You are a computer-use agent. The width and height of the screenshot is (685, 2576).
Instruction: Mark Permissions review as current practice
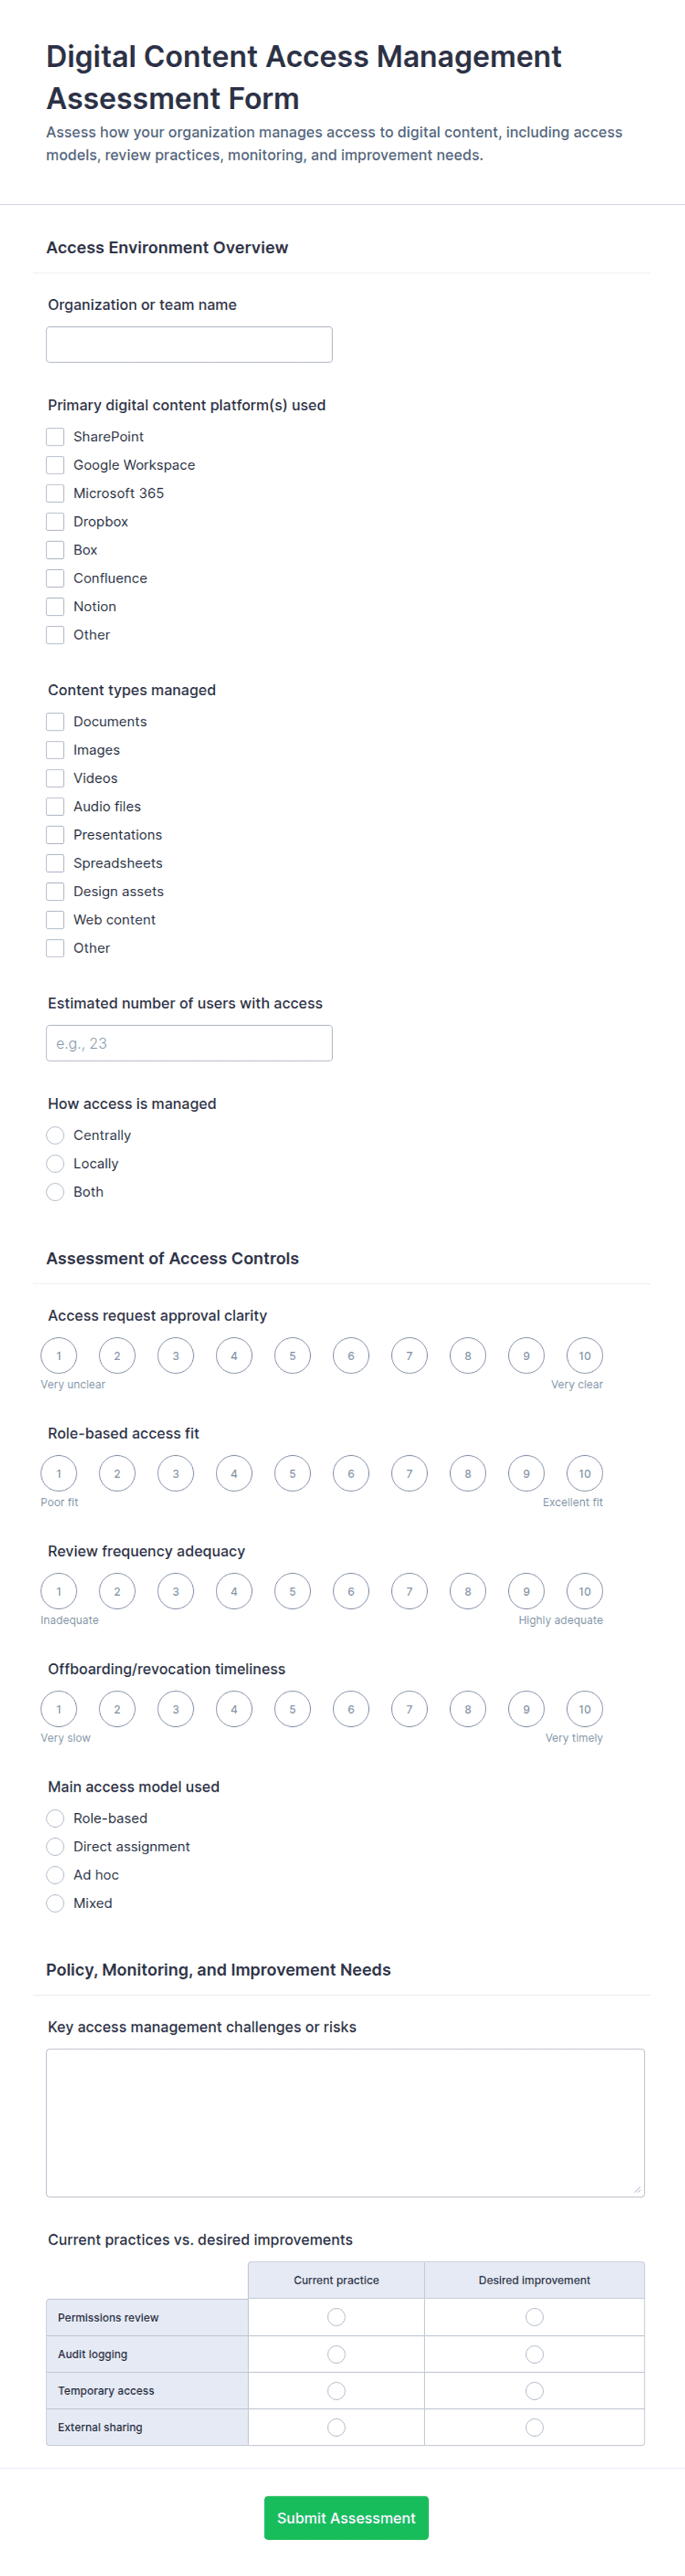[336, 2317]
